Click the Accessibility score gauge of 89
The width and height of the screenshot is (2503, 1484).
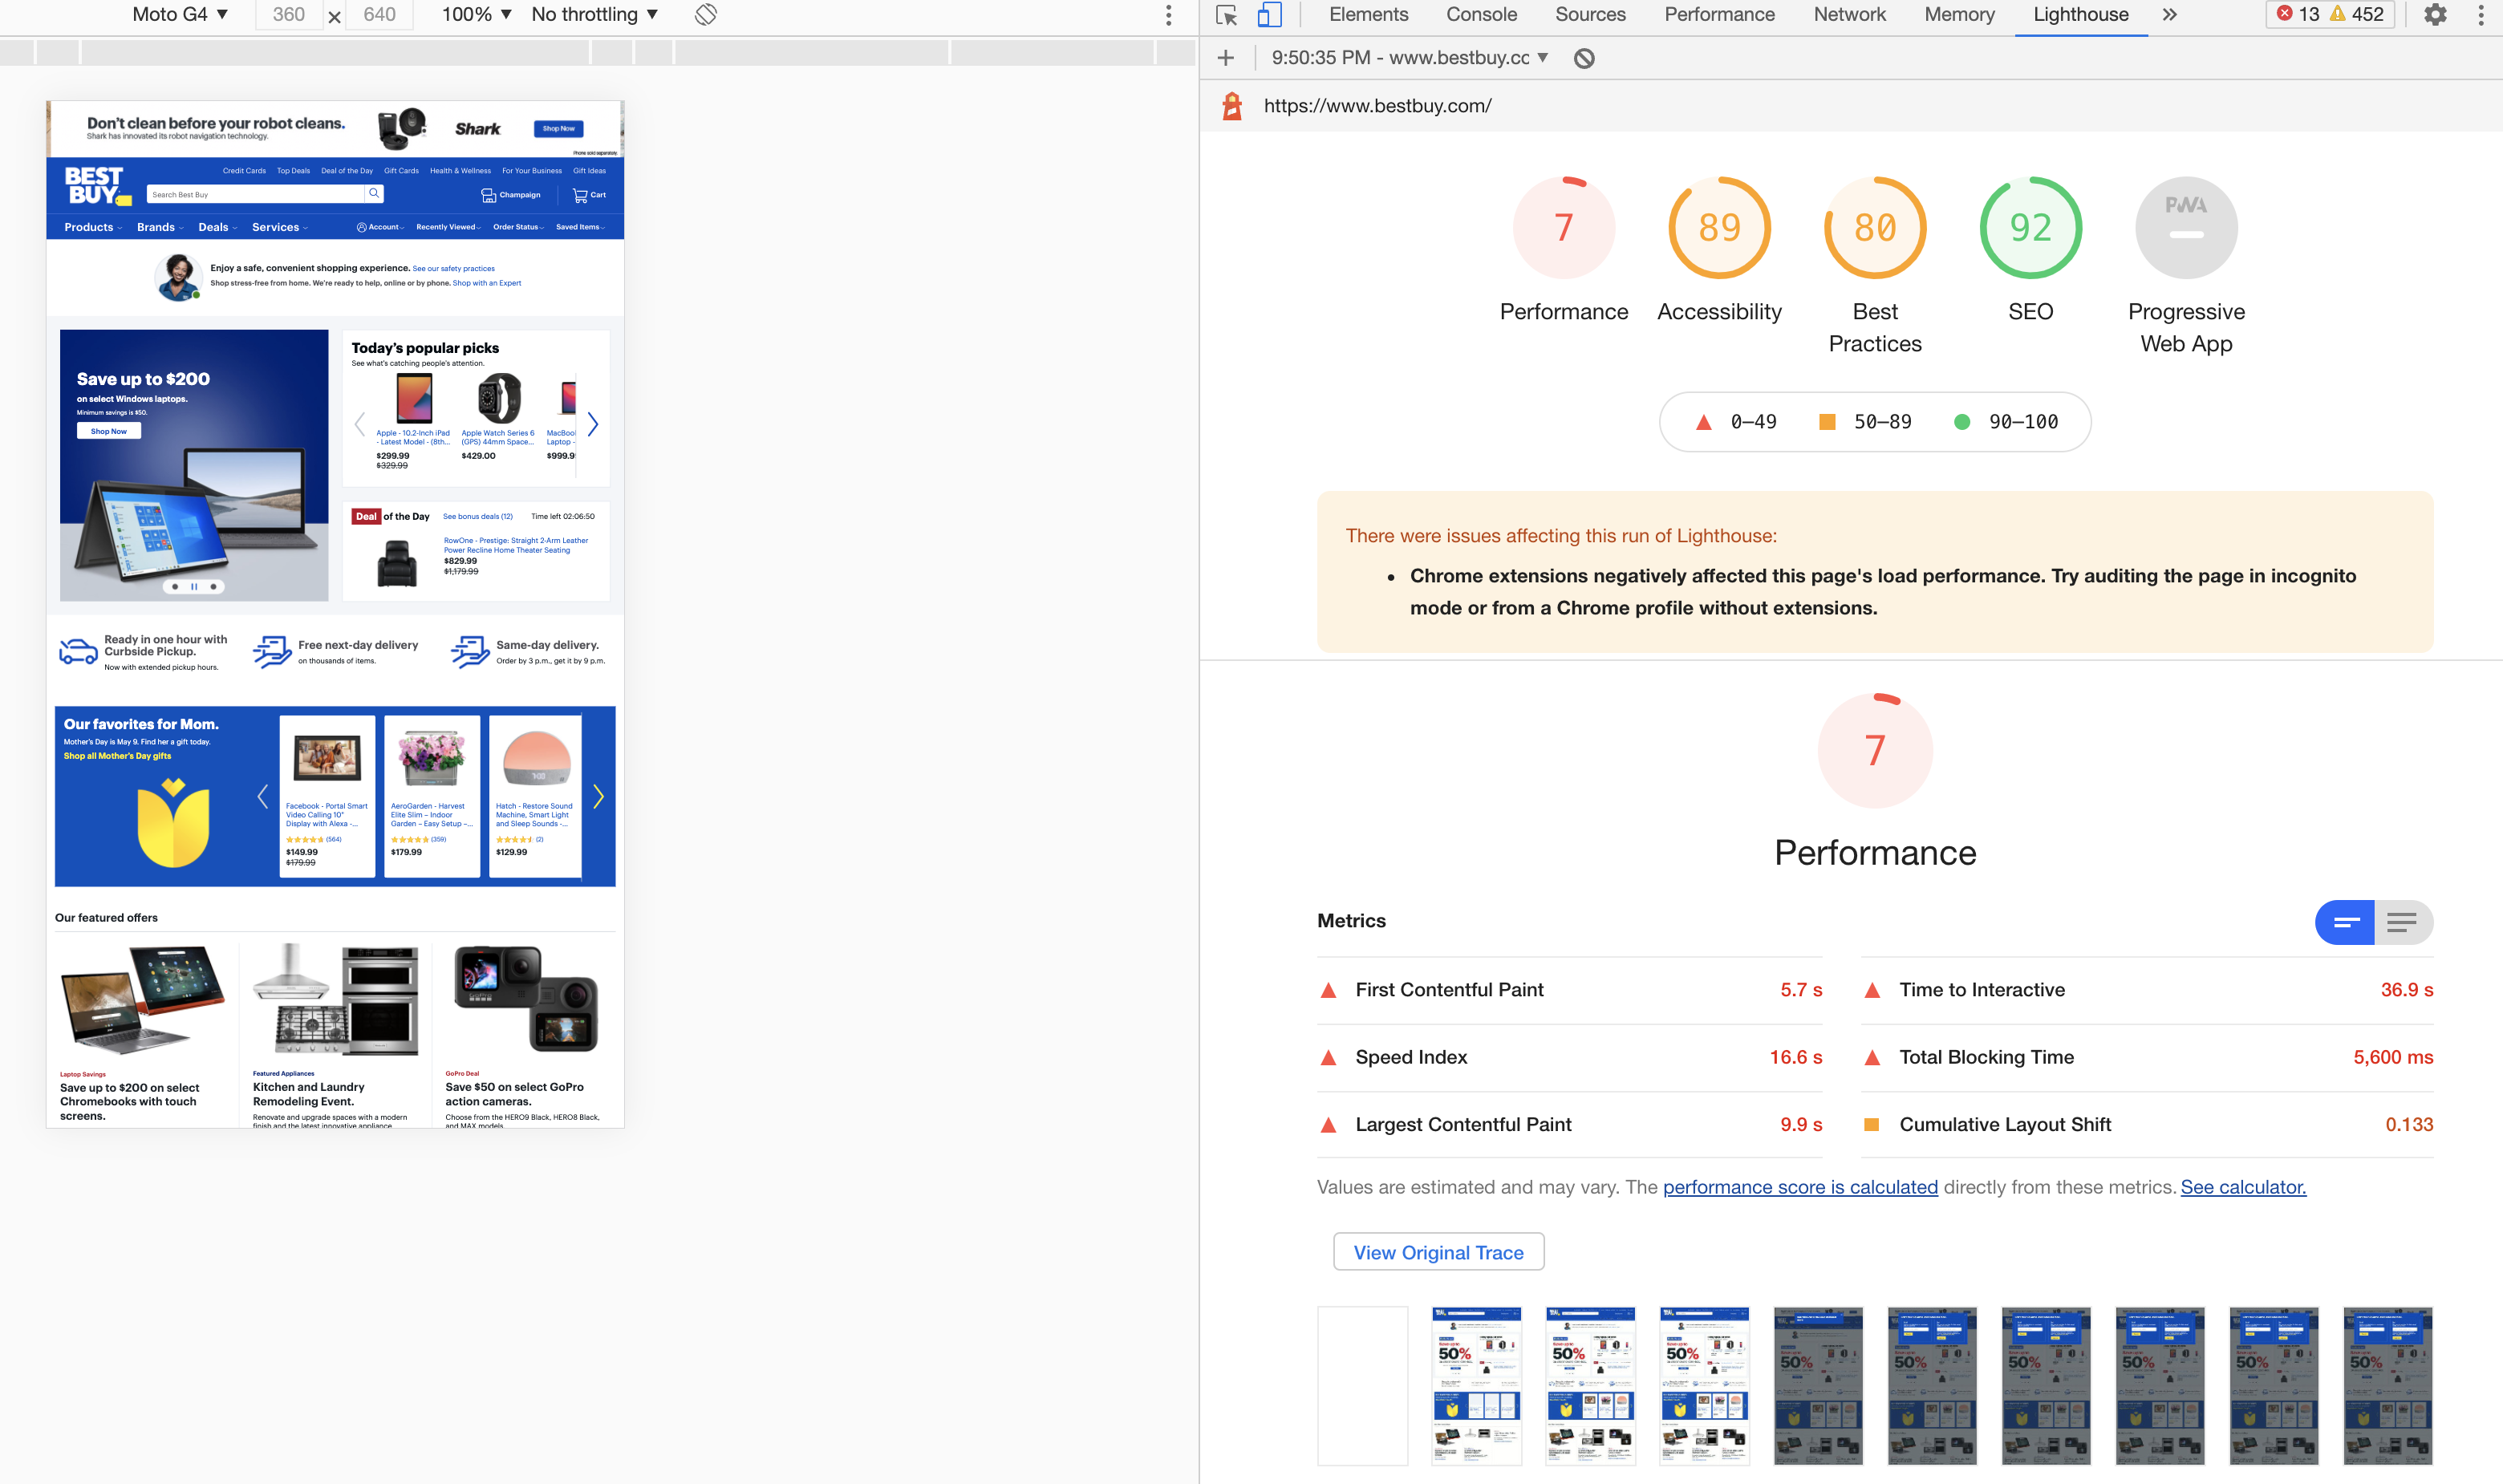pyautogui.click(x=1719, y=228)
